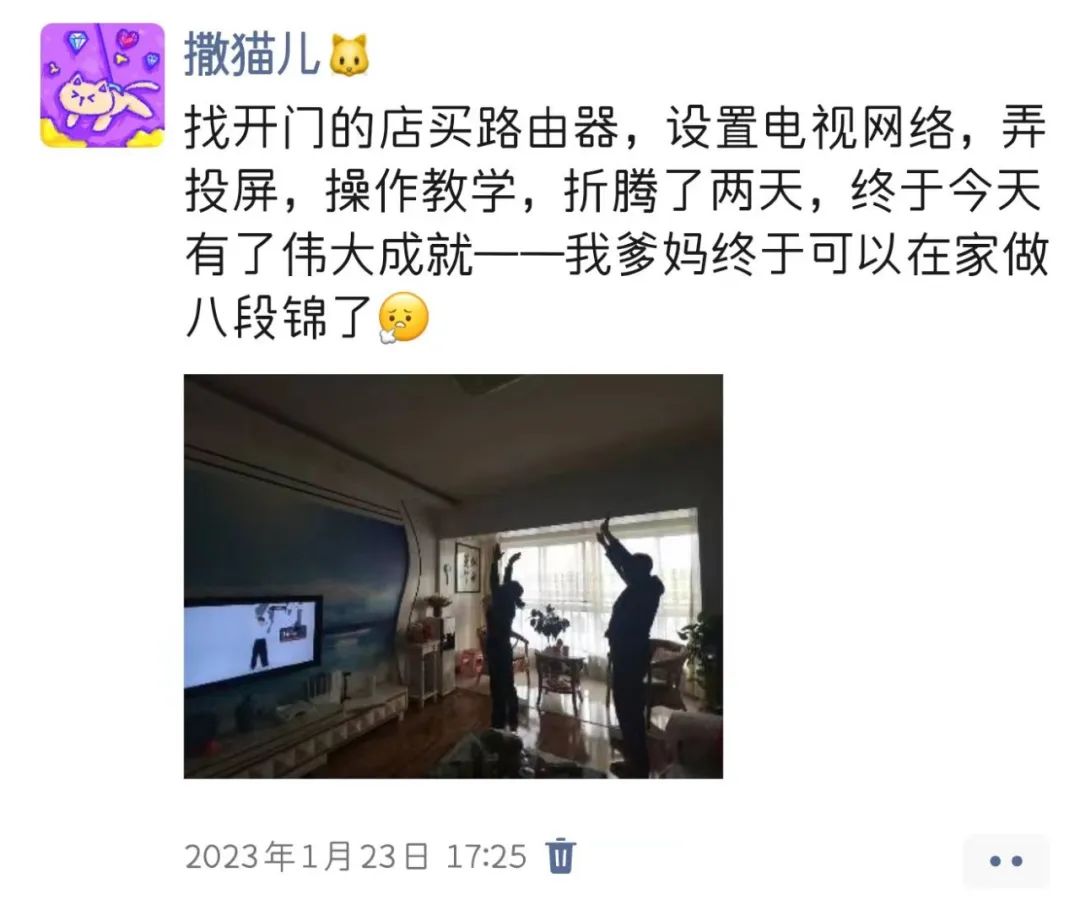
Task: Click the text line 有了伟大成就
Action: (615, 254)
